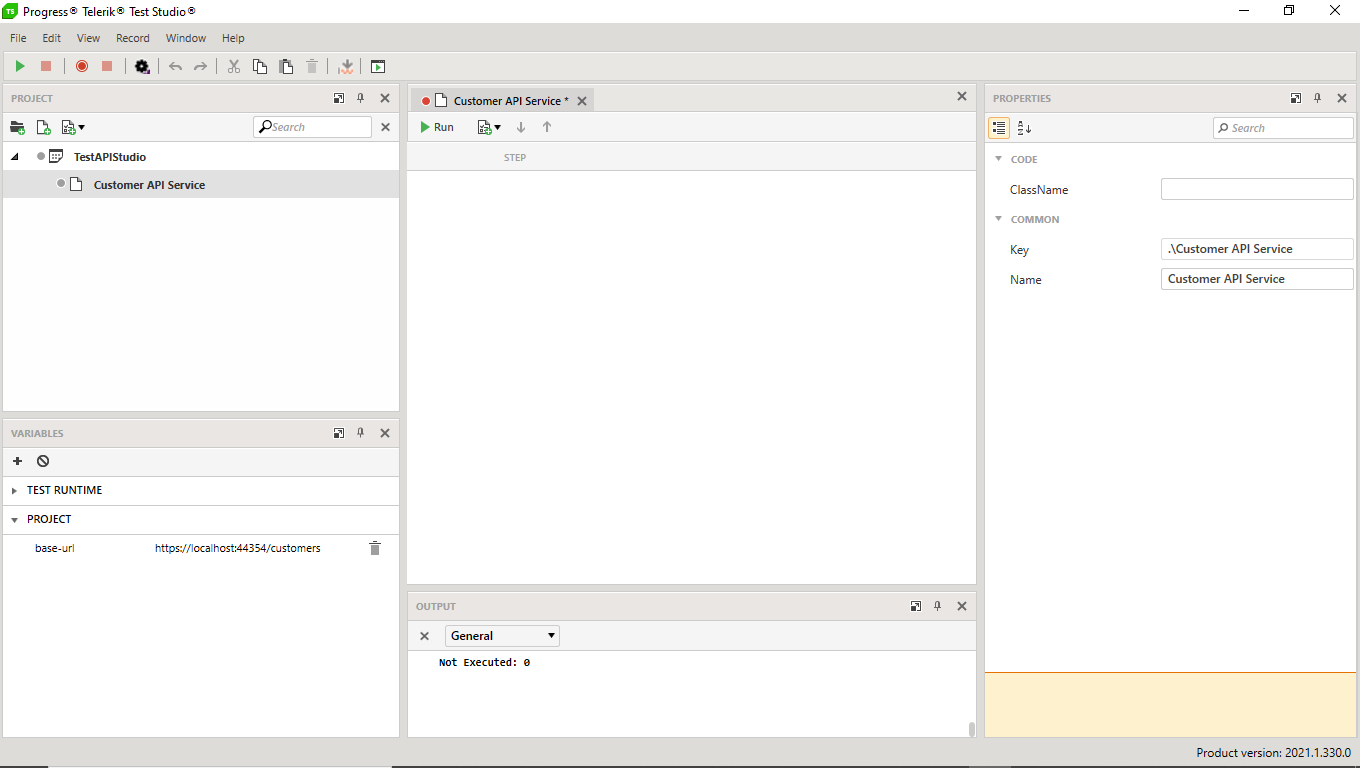Open the add-step dropdown in Project panel
Screen dimensions: 1360x768
click(x=73, y=127)
